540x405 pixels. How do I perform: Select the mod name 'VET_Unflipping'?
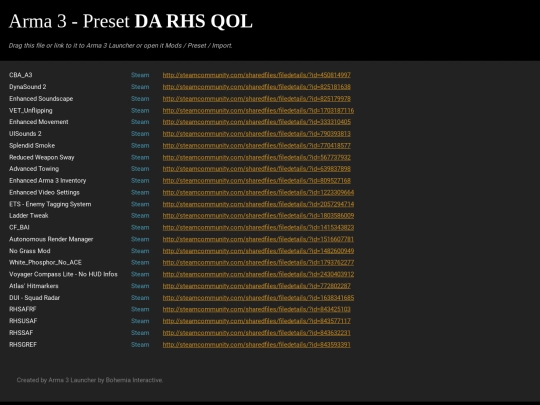[x=31, y=110]
